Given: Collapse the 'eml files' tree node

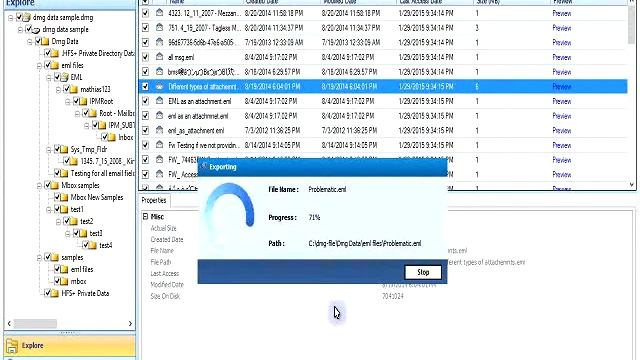Looking at the screenshot, I should click(39, 66).
